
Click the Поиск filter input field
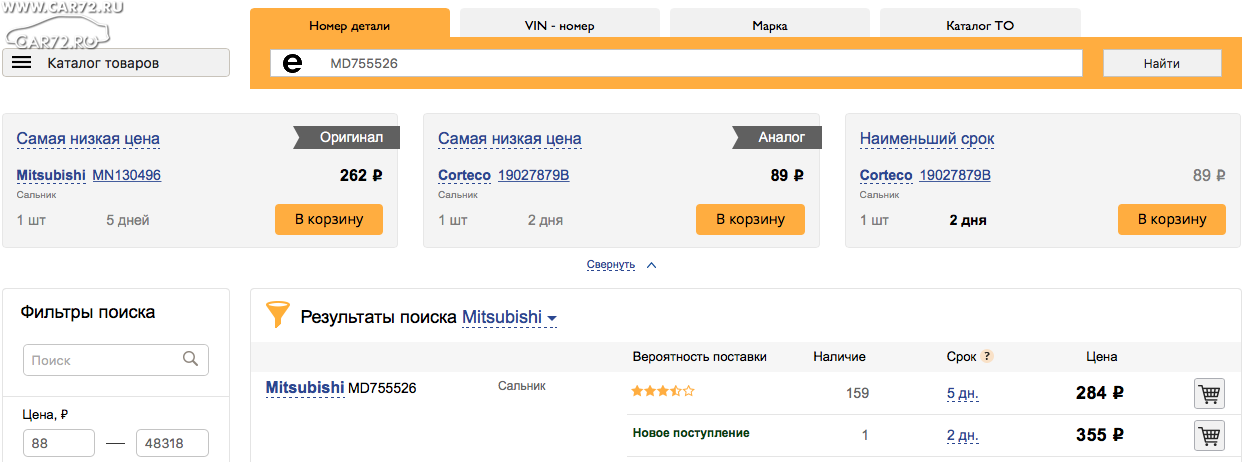pyautogui.click(x=115, y=360)
